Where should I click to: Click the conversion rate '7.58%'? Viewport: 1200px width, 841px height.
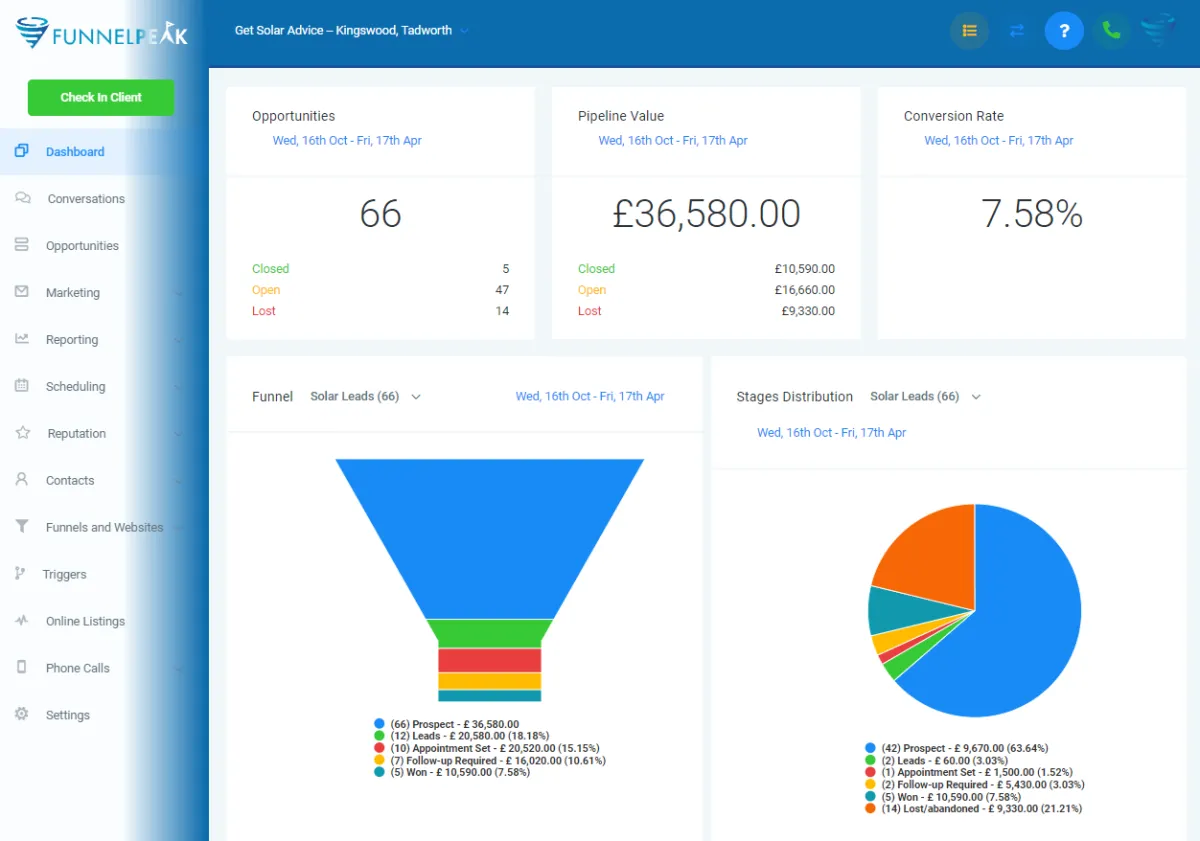click(1032, 213)
